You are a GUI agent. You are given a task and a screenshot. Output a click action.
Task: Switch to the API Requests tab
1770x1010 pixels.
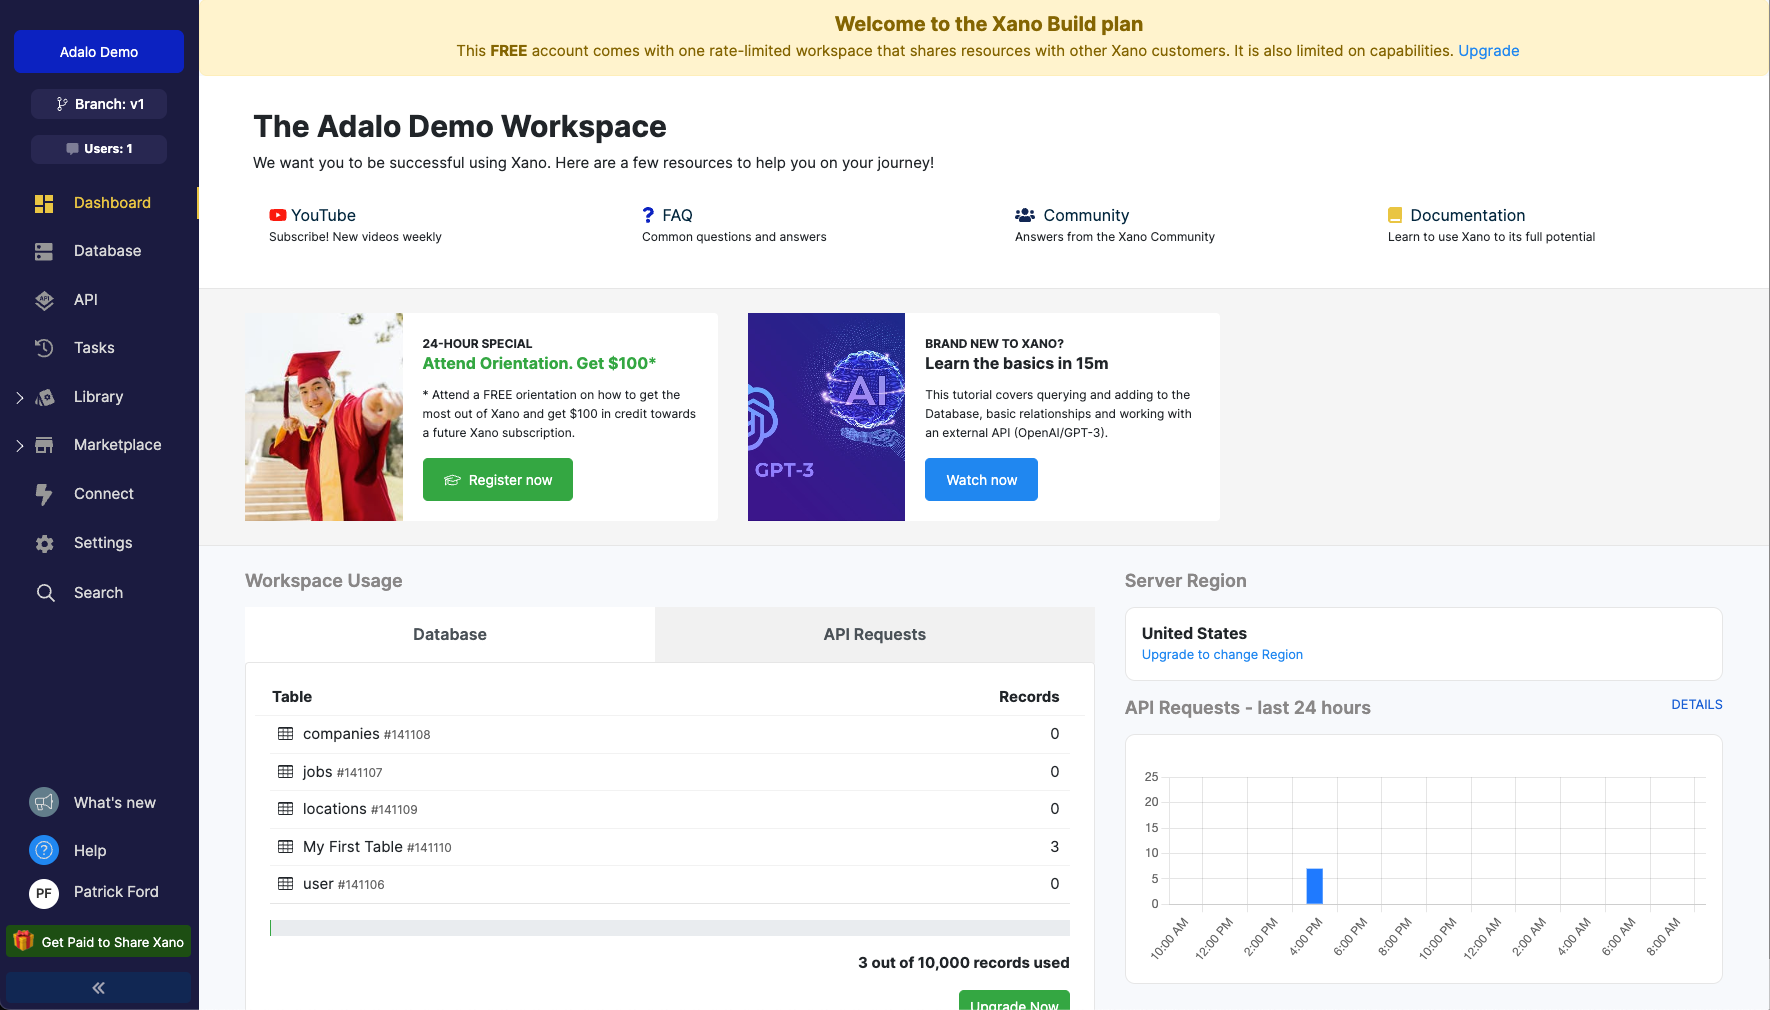coord(874,634)
